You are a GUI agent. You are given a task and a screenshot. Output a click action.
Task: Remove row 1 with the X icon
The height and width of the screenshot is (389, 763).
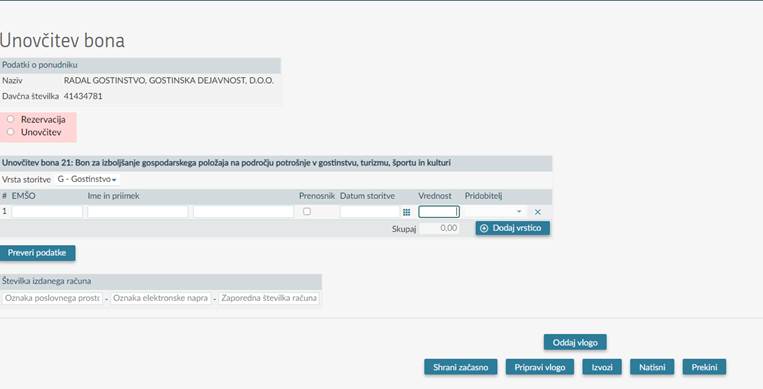pyautogui.click(x=538, y=212)
